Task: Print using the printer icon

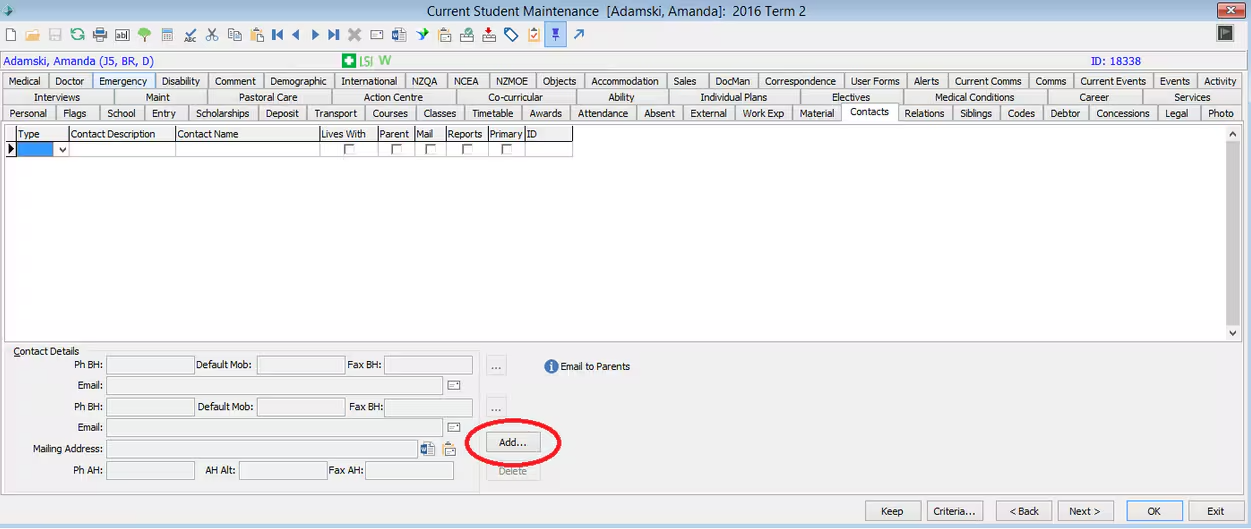Action: [x=100, y=35]
